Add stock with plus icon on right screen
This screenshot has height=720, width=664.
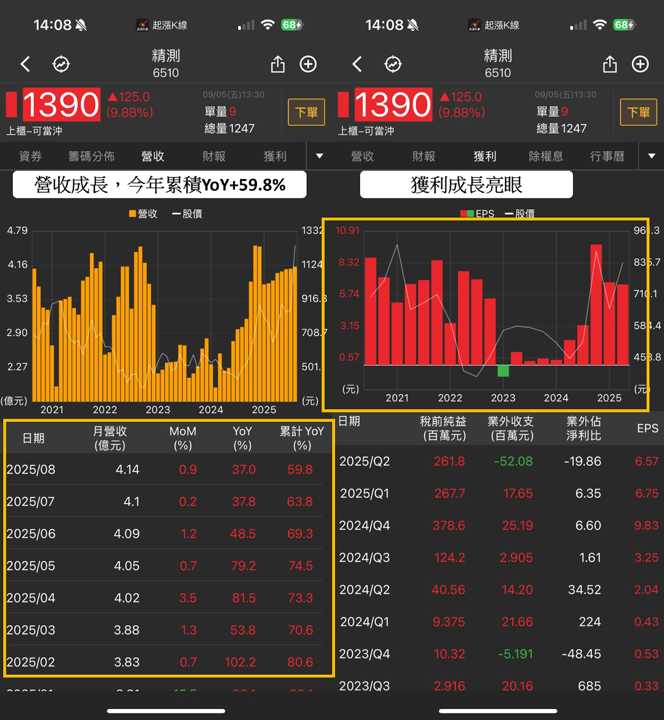click(x=640, y=64)
